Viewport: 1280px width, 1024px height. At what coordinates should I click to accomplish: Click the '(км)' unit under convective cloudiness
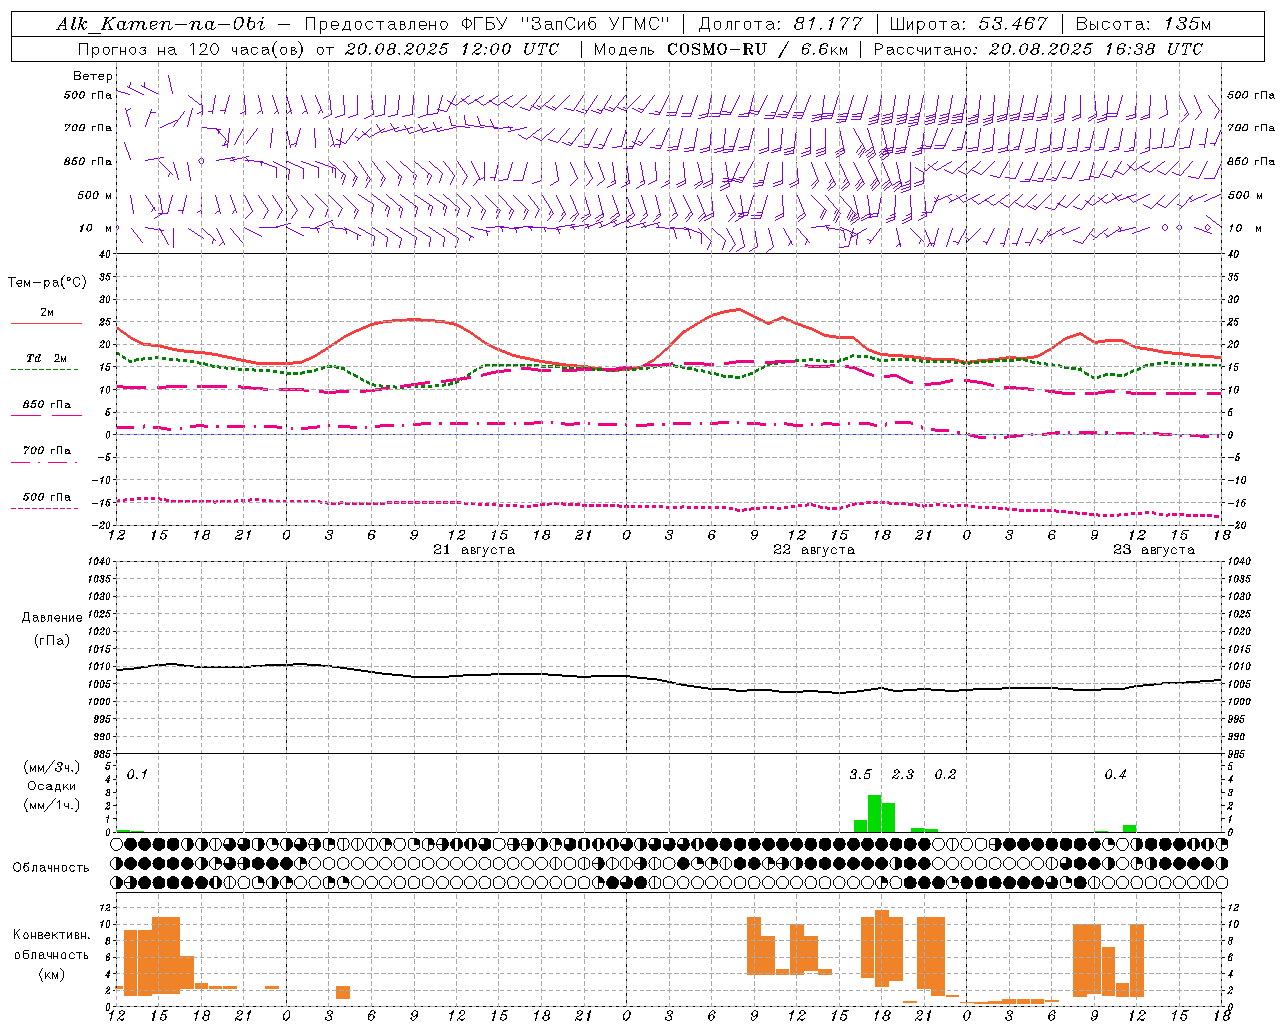[52, 974]
